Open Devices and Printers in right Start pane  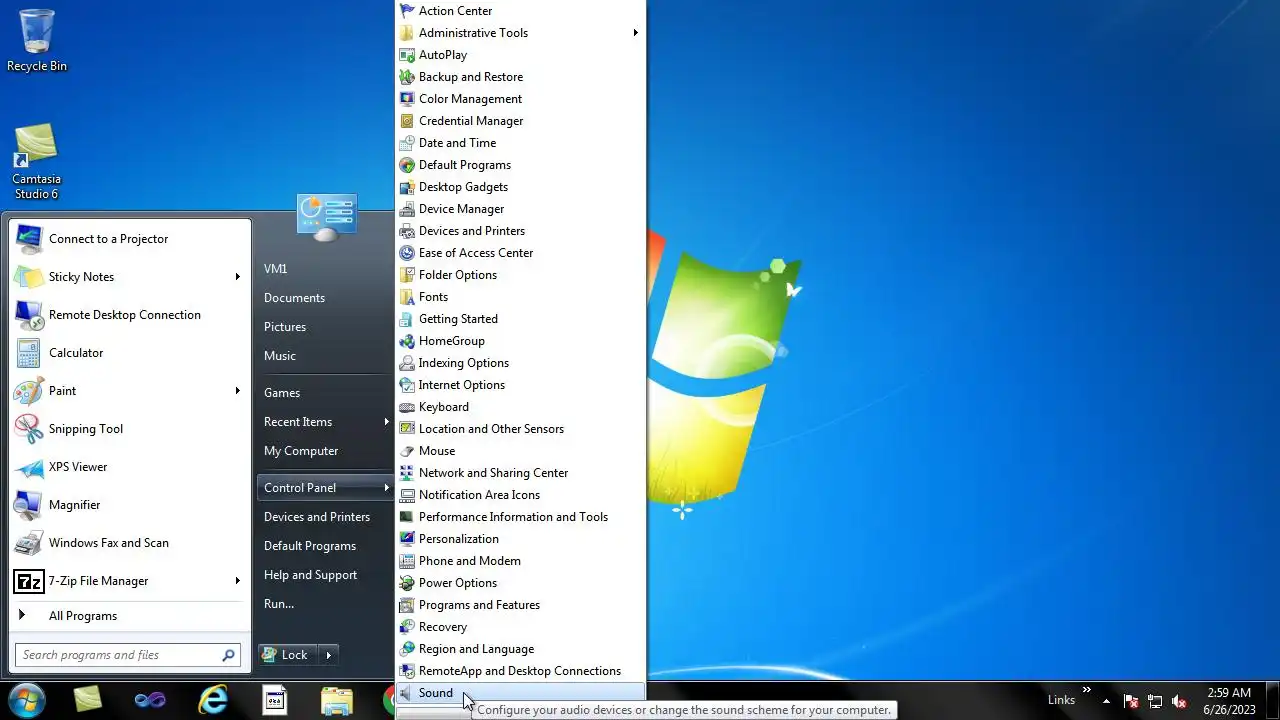[x=317, y=517]
